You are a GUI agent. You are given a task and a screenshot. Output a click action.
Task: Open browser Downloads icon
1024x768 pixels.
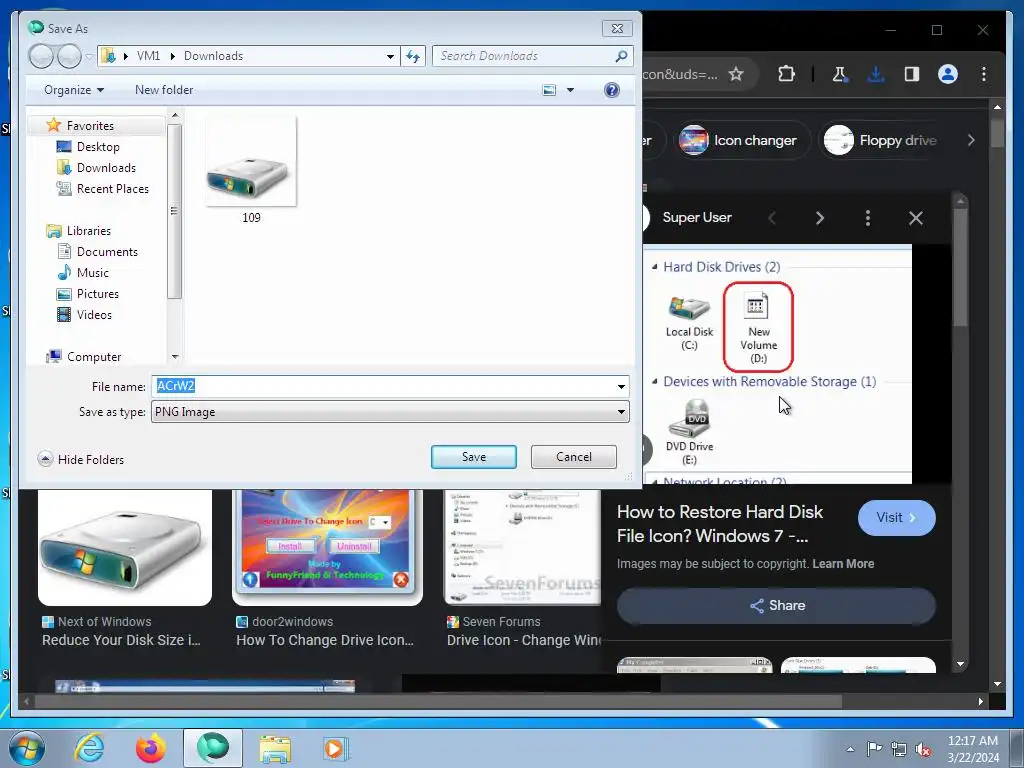click(876, 74)
